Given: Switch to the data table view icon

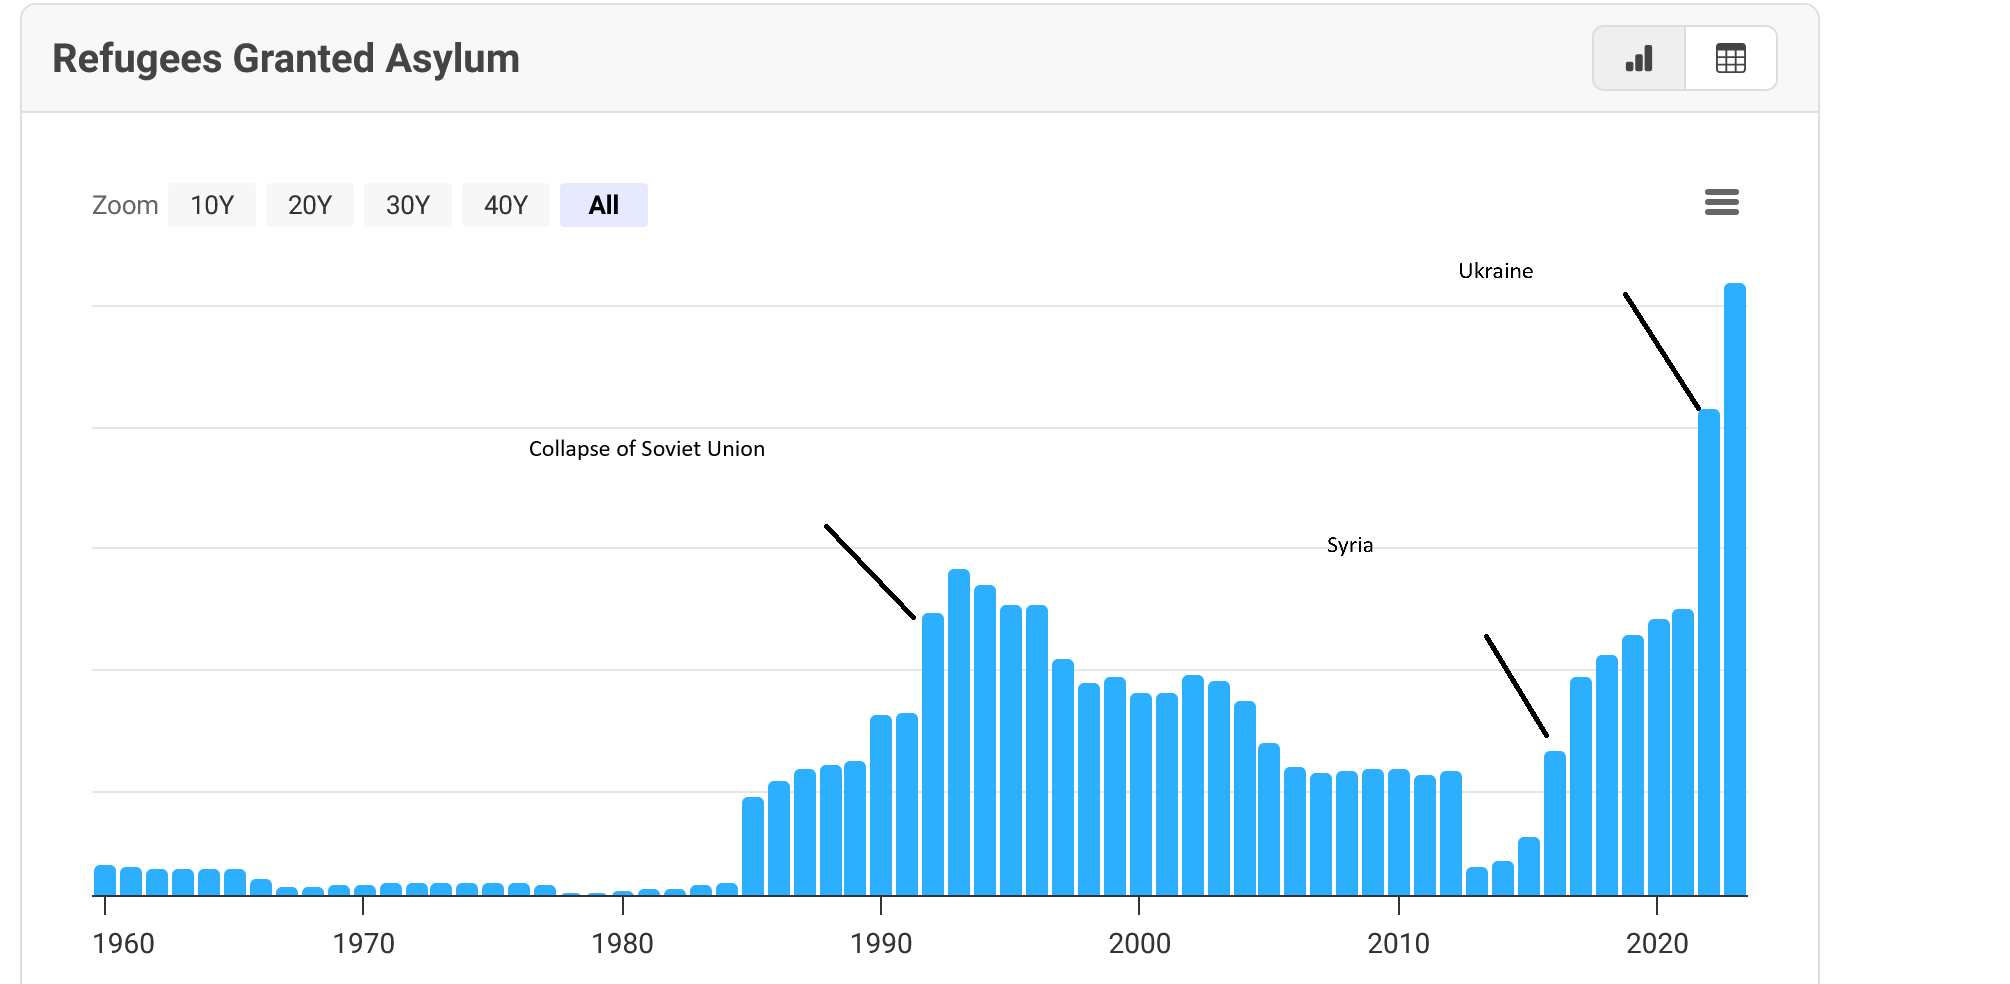Looking at the screenshot, I should 1731,59.
